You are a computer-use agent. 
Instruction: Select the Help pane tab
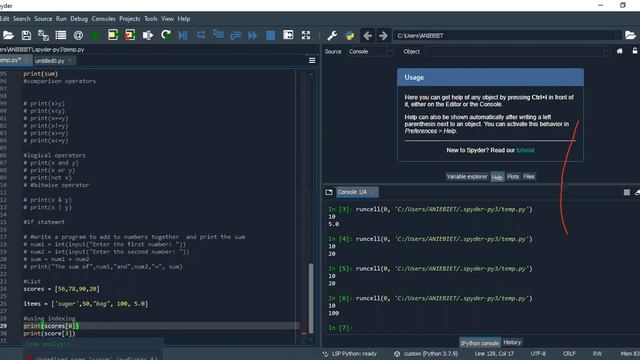[497, 177]
